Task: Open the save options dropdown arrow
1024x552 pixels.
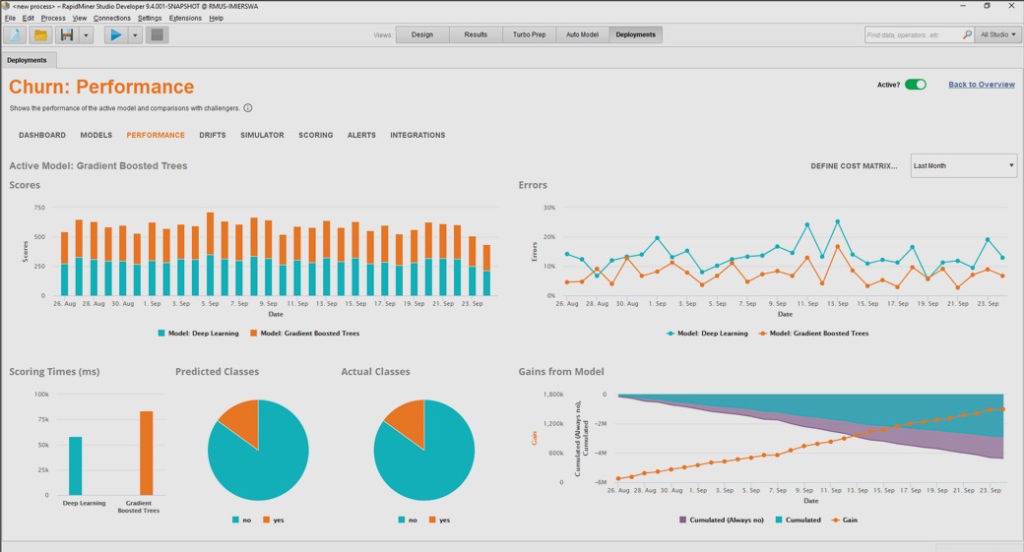Action: [86, 35]
